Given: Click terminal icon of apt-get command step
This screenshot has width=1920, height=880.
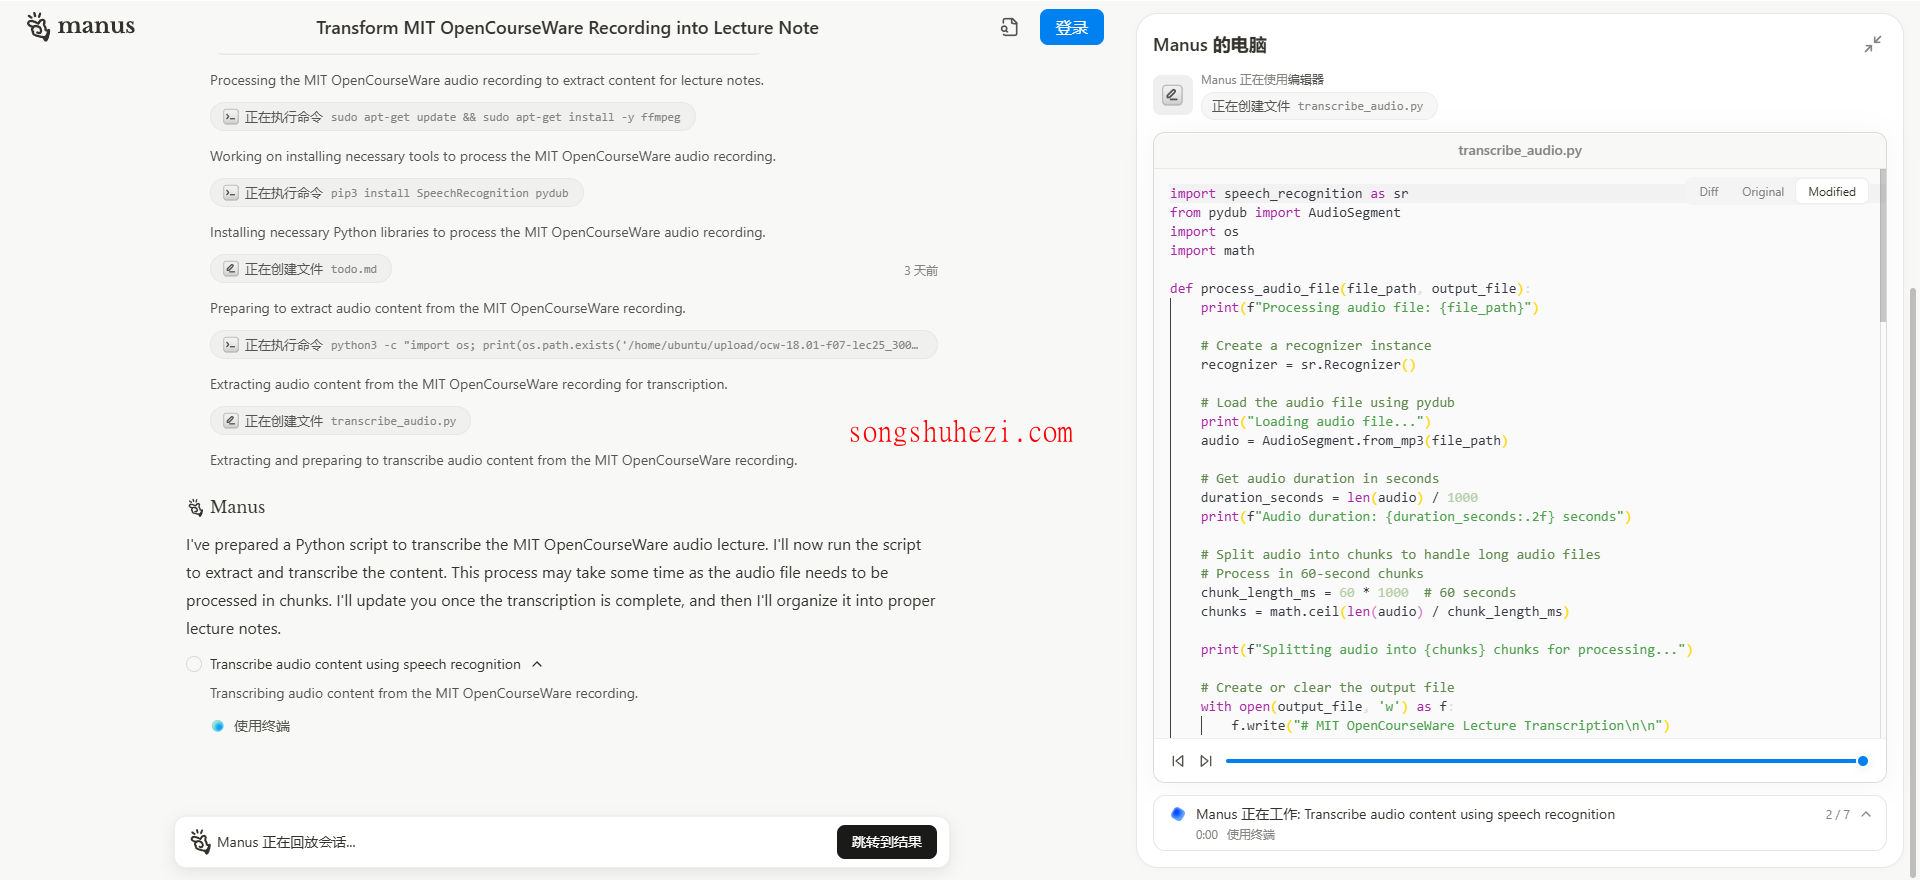Looking at the screenshot, I should click(x=230, y=117).
